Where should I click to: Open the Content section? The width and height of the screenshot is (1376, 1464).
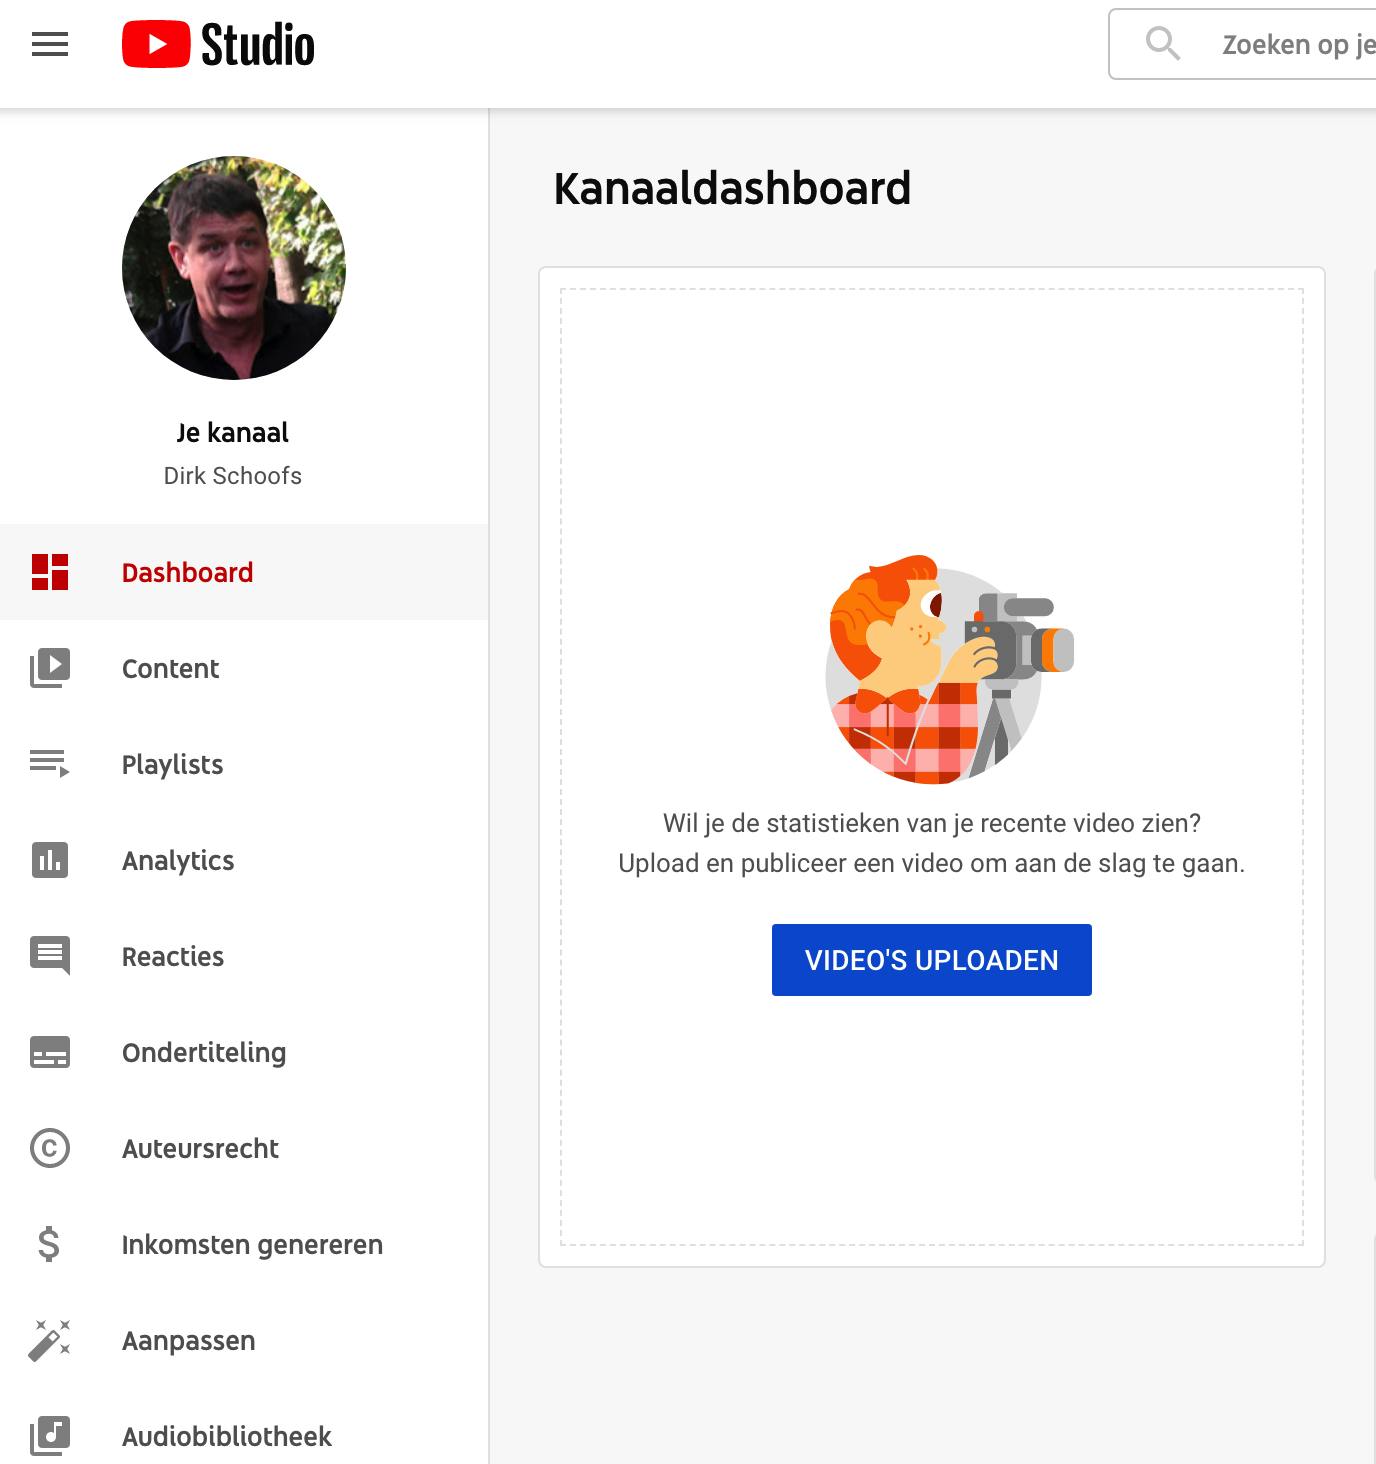tap(244, 668)
